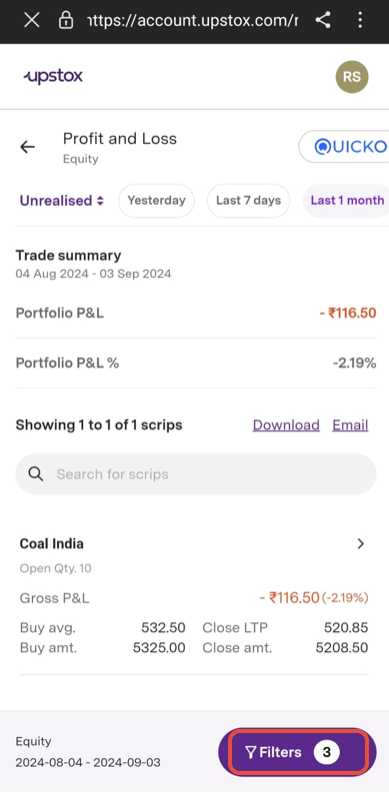Tap the Quicko button

344,147
